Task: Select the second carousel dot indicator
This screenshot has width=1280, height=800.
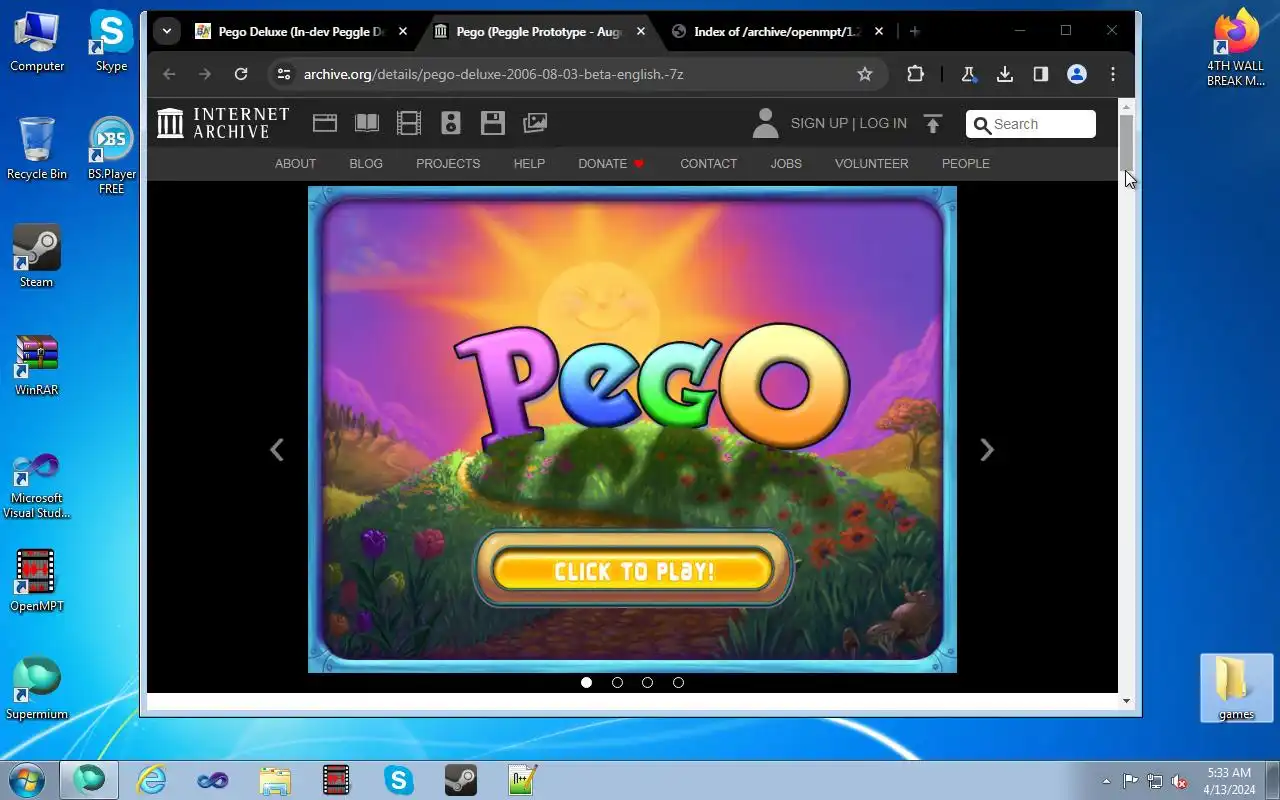Action: pos(617,682)
